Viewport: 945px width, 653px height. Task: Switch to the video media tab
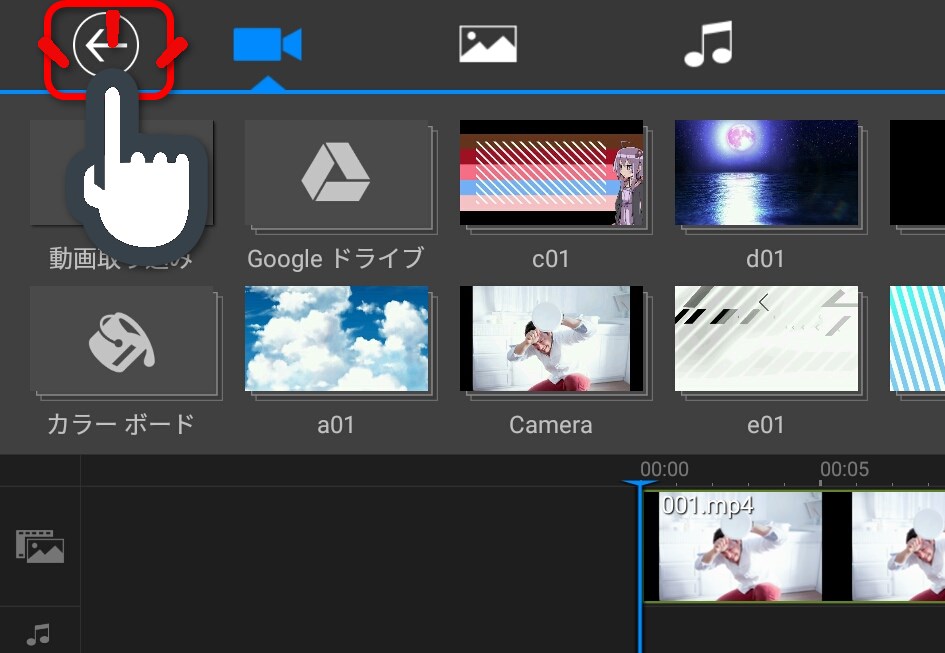point(267,46)
